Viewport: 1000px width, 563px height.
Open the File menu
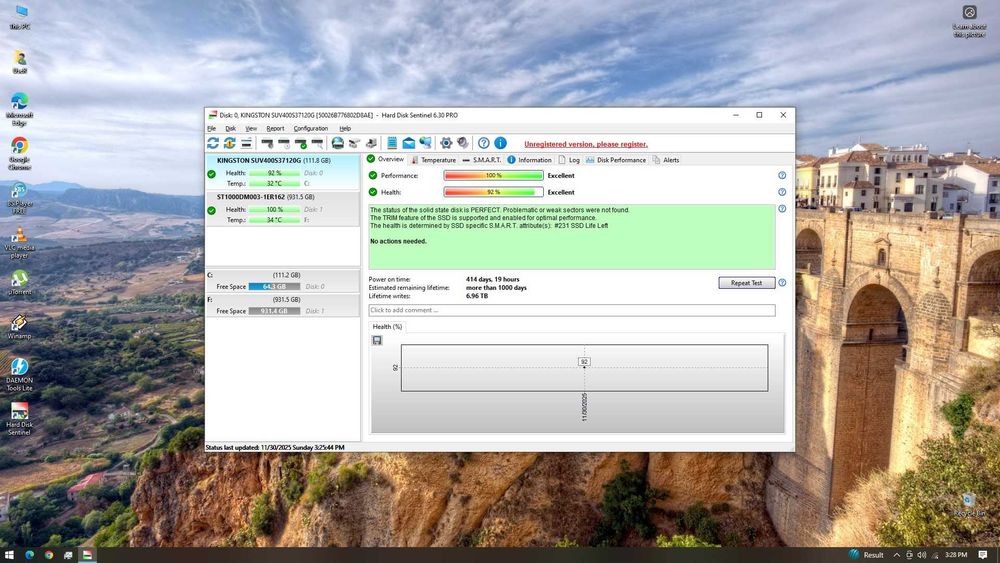coord(211,128)
